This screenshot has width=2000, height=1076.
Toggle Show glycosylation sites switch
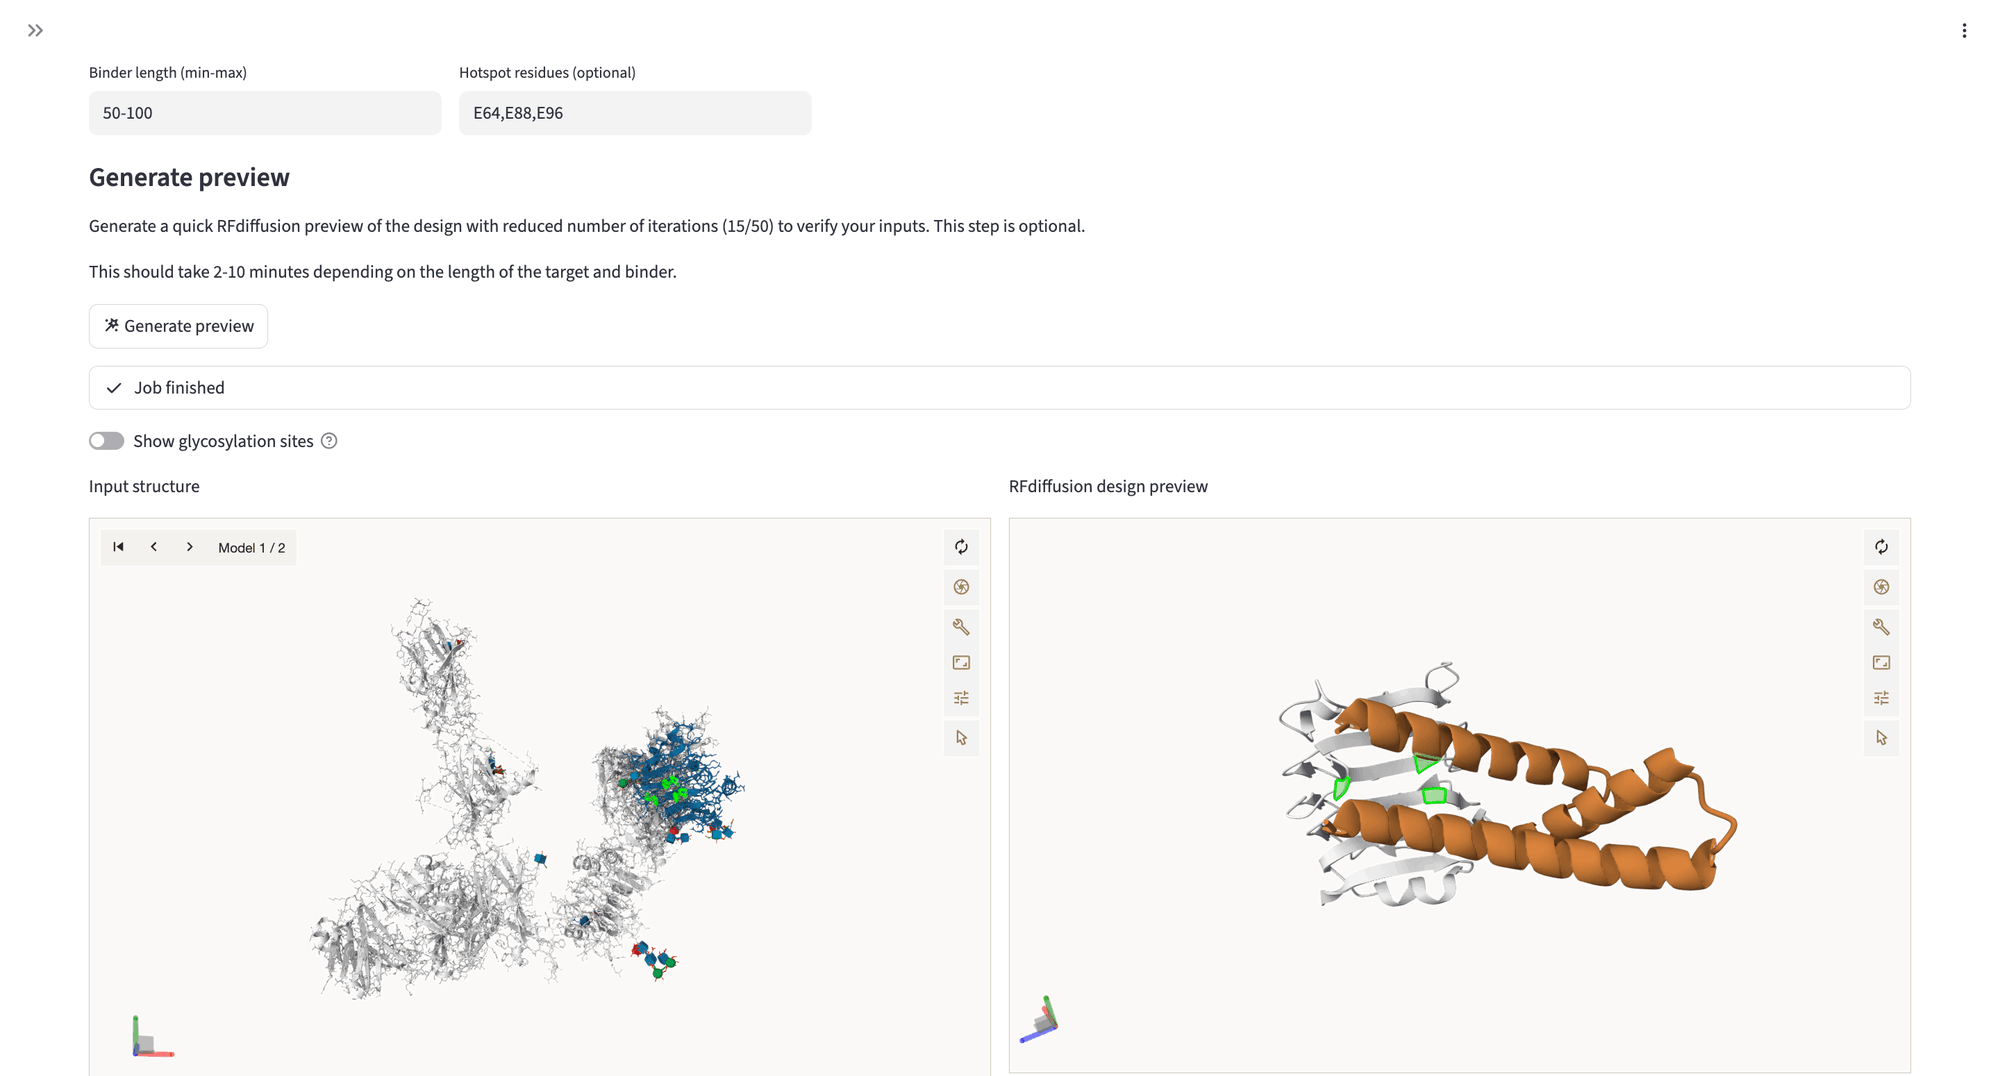click(x=107, y=441)
